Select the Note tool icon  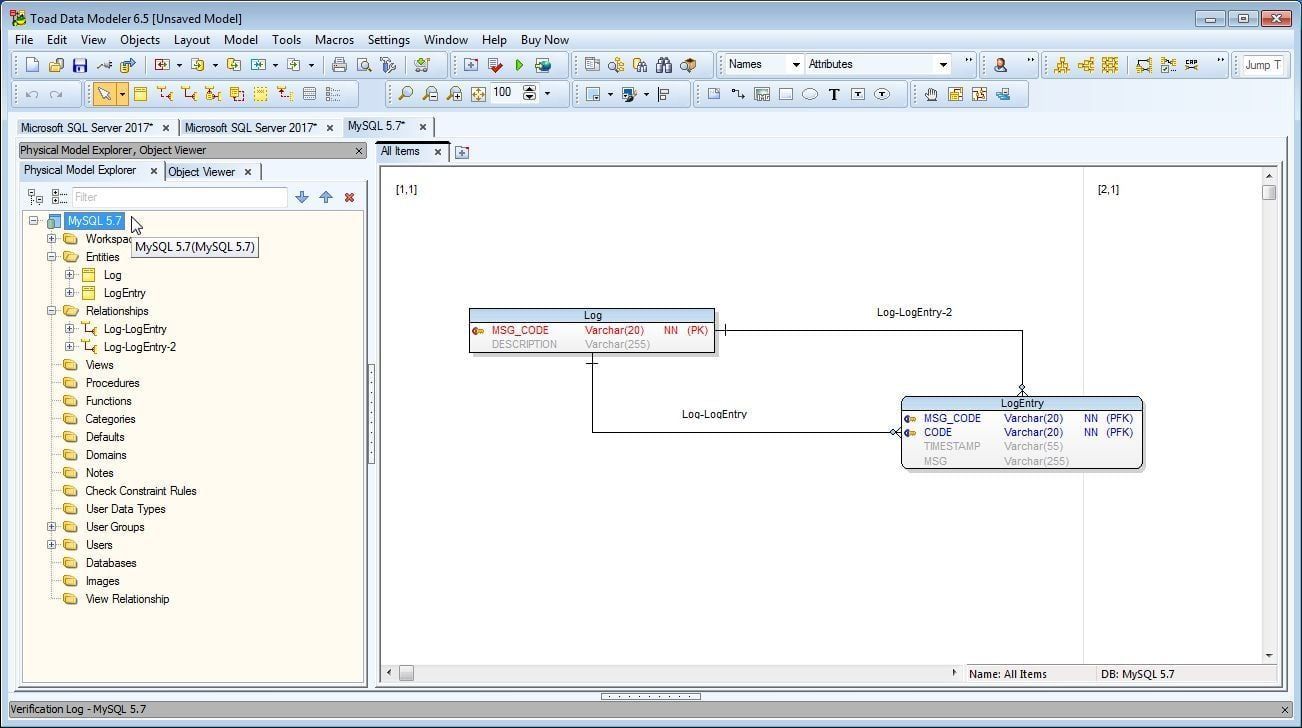click(x=714, y=94)
